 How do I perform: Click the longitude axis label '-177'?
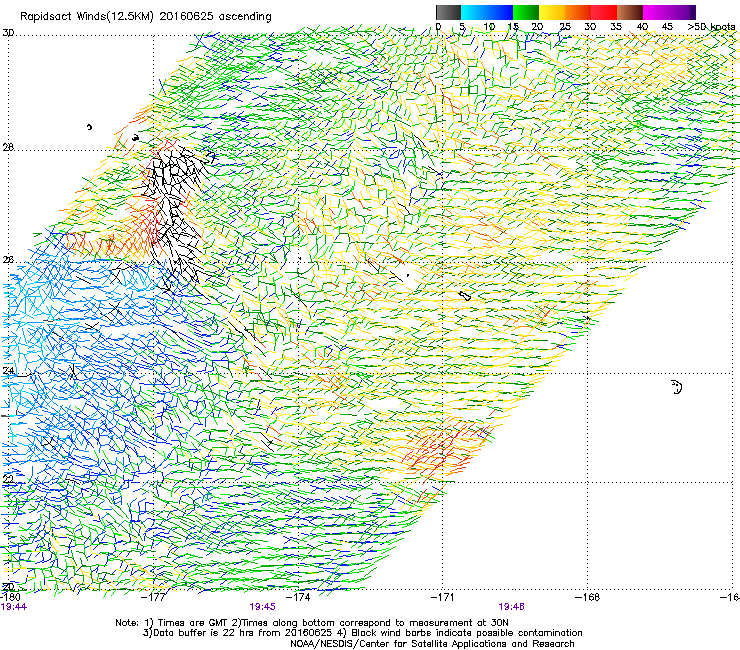[x=154, y=597]
